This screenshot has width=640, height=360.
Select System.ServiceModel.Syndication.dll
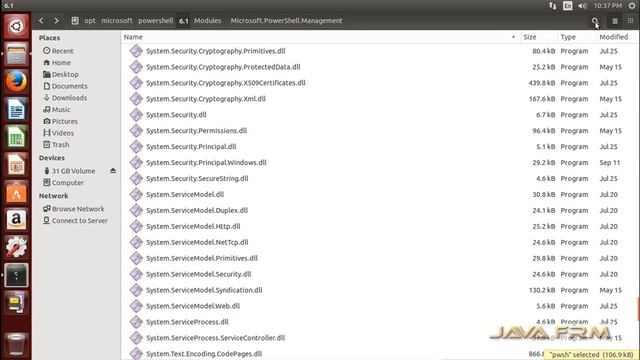coord(204,290)
